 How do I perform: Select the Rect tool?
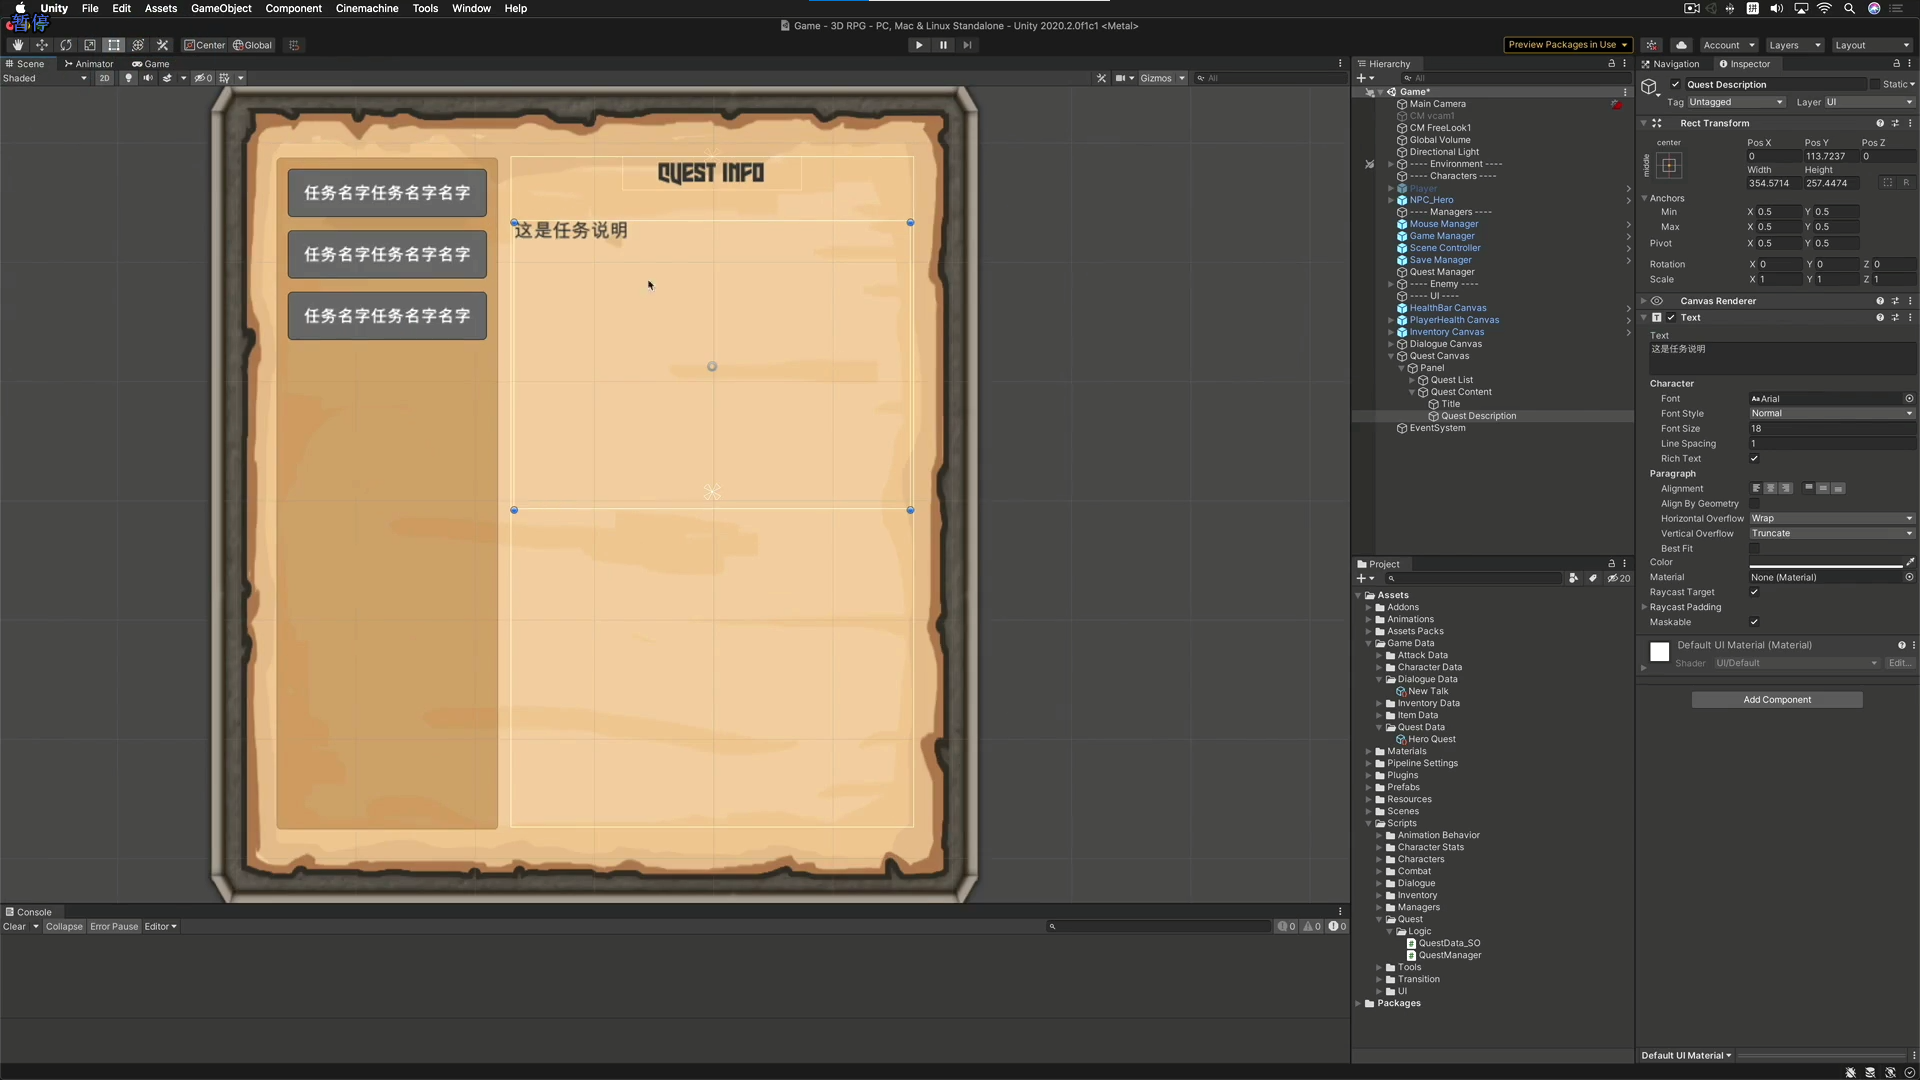click(114, 45)
